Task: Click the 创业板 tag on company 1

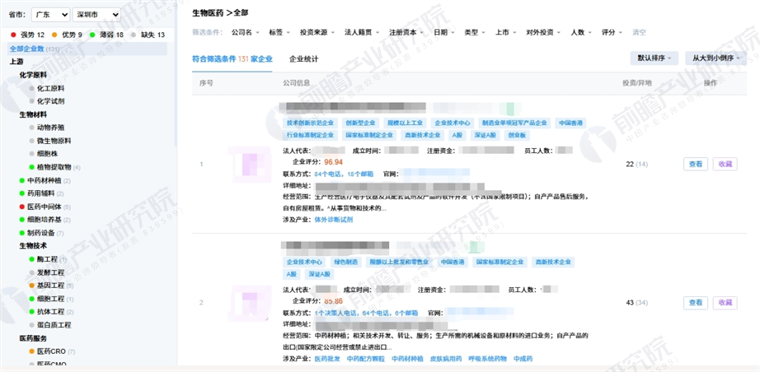Action: coord(517,135)
